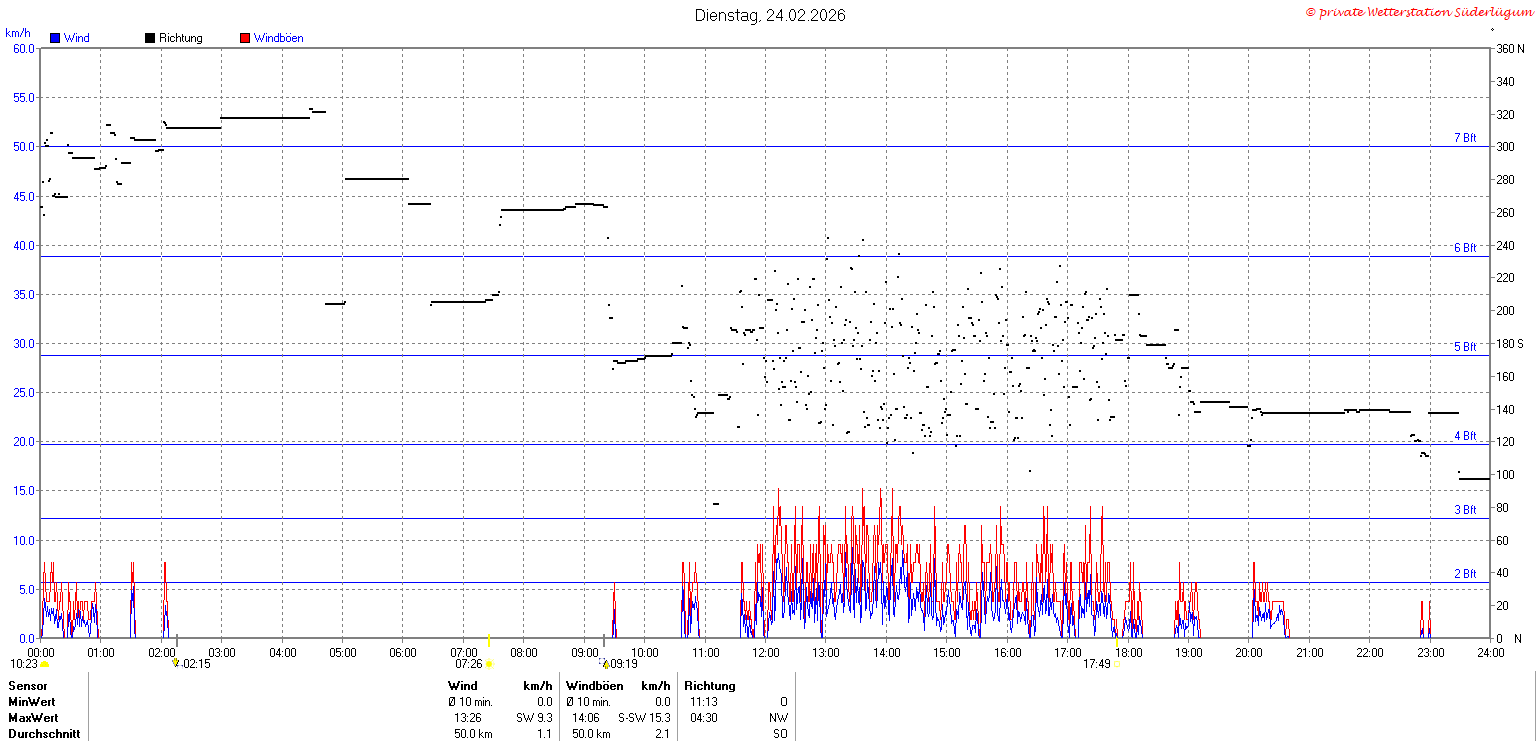Click the yellow day-length icon beside 10:23

tap(45, 664)
